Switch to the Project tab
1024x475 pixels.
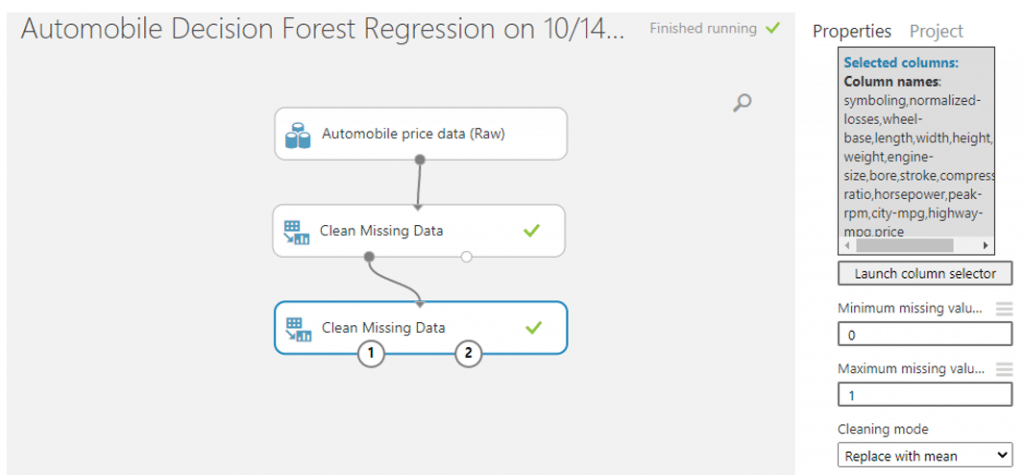tap(936, 31)
